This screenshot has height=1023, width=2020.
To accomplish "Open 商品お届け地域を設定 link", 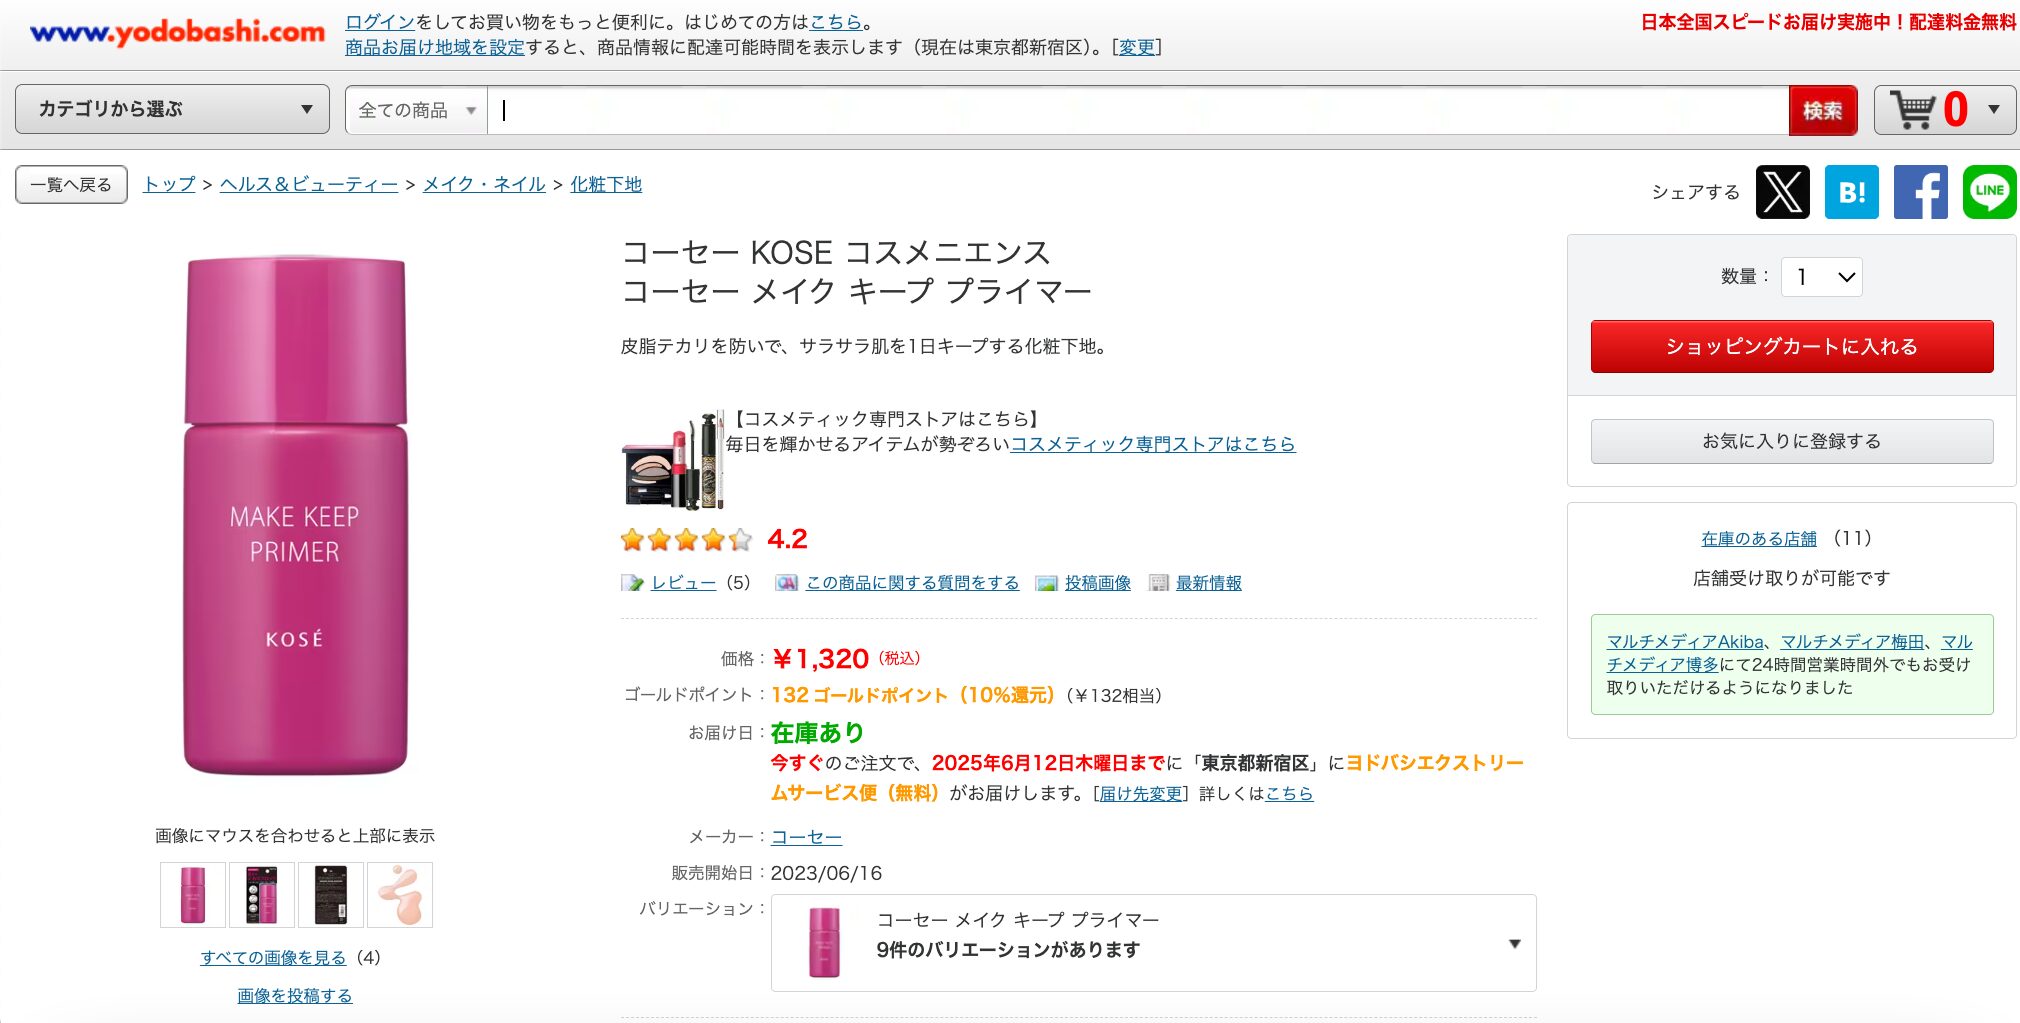I will [x=434, y=47].
